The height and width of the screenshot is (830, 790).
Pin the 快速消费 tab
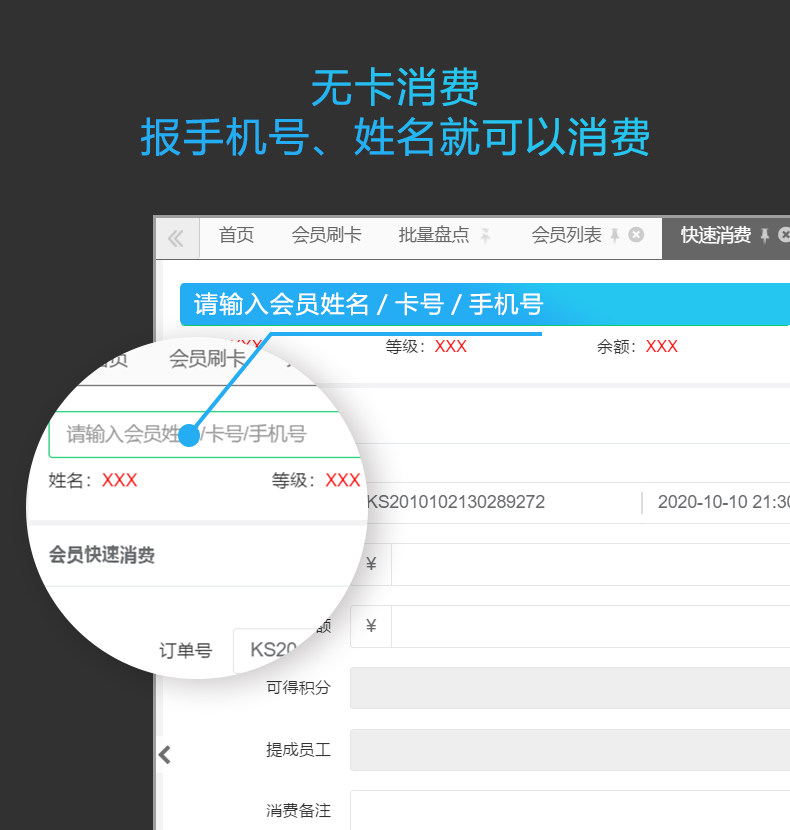click(x=765, y=236)
